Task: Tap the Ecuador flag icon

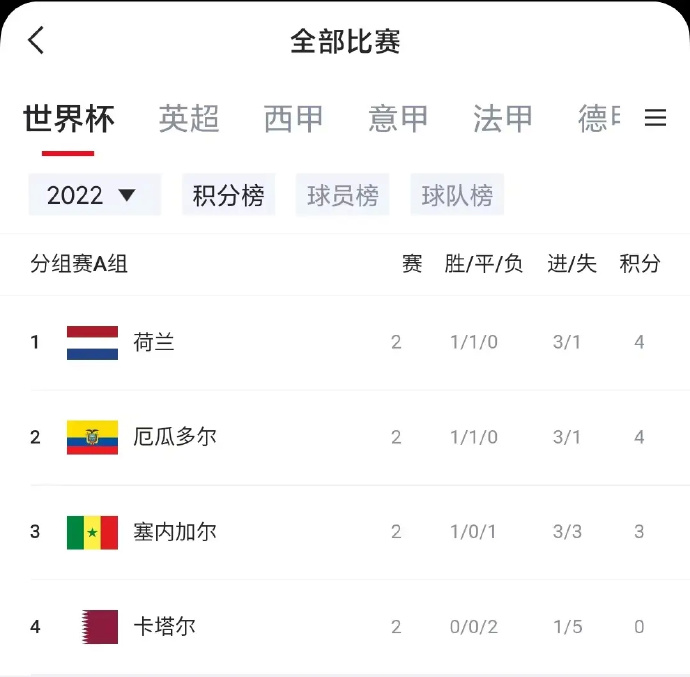Action: [92, 437]
